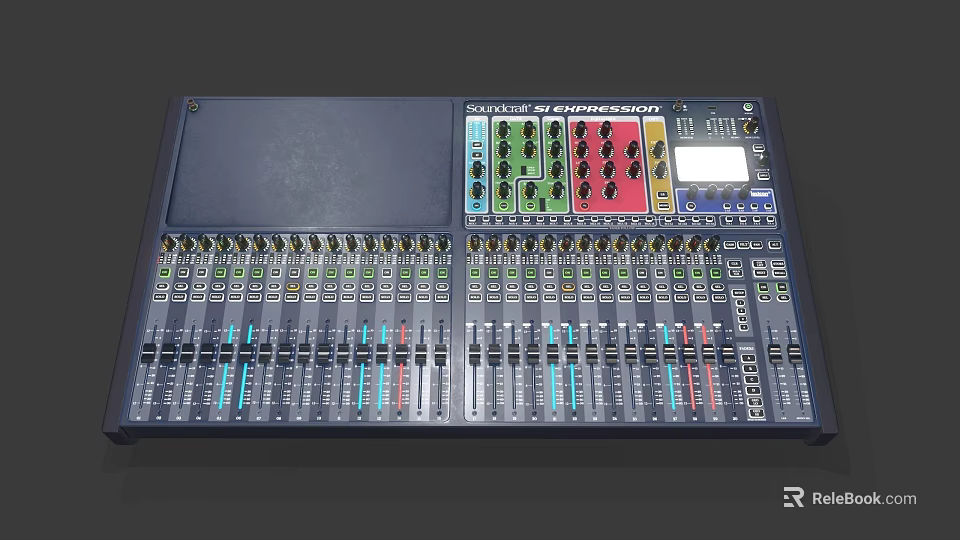Click the top-left knob in the green GATE section

(x=503, y=130)
